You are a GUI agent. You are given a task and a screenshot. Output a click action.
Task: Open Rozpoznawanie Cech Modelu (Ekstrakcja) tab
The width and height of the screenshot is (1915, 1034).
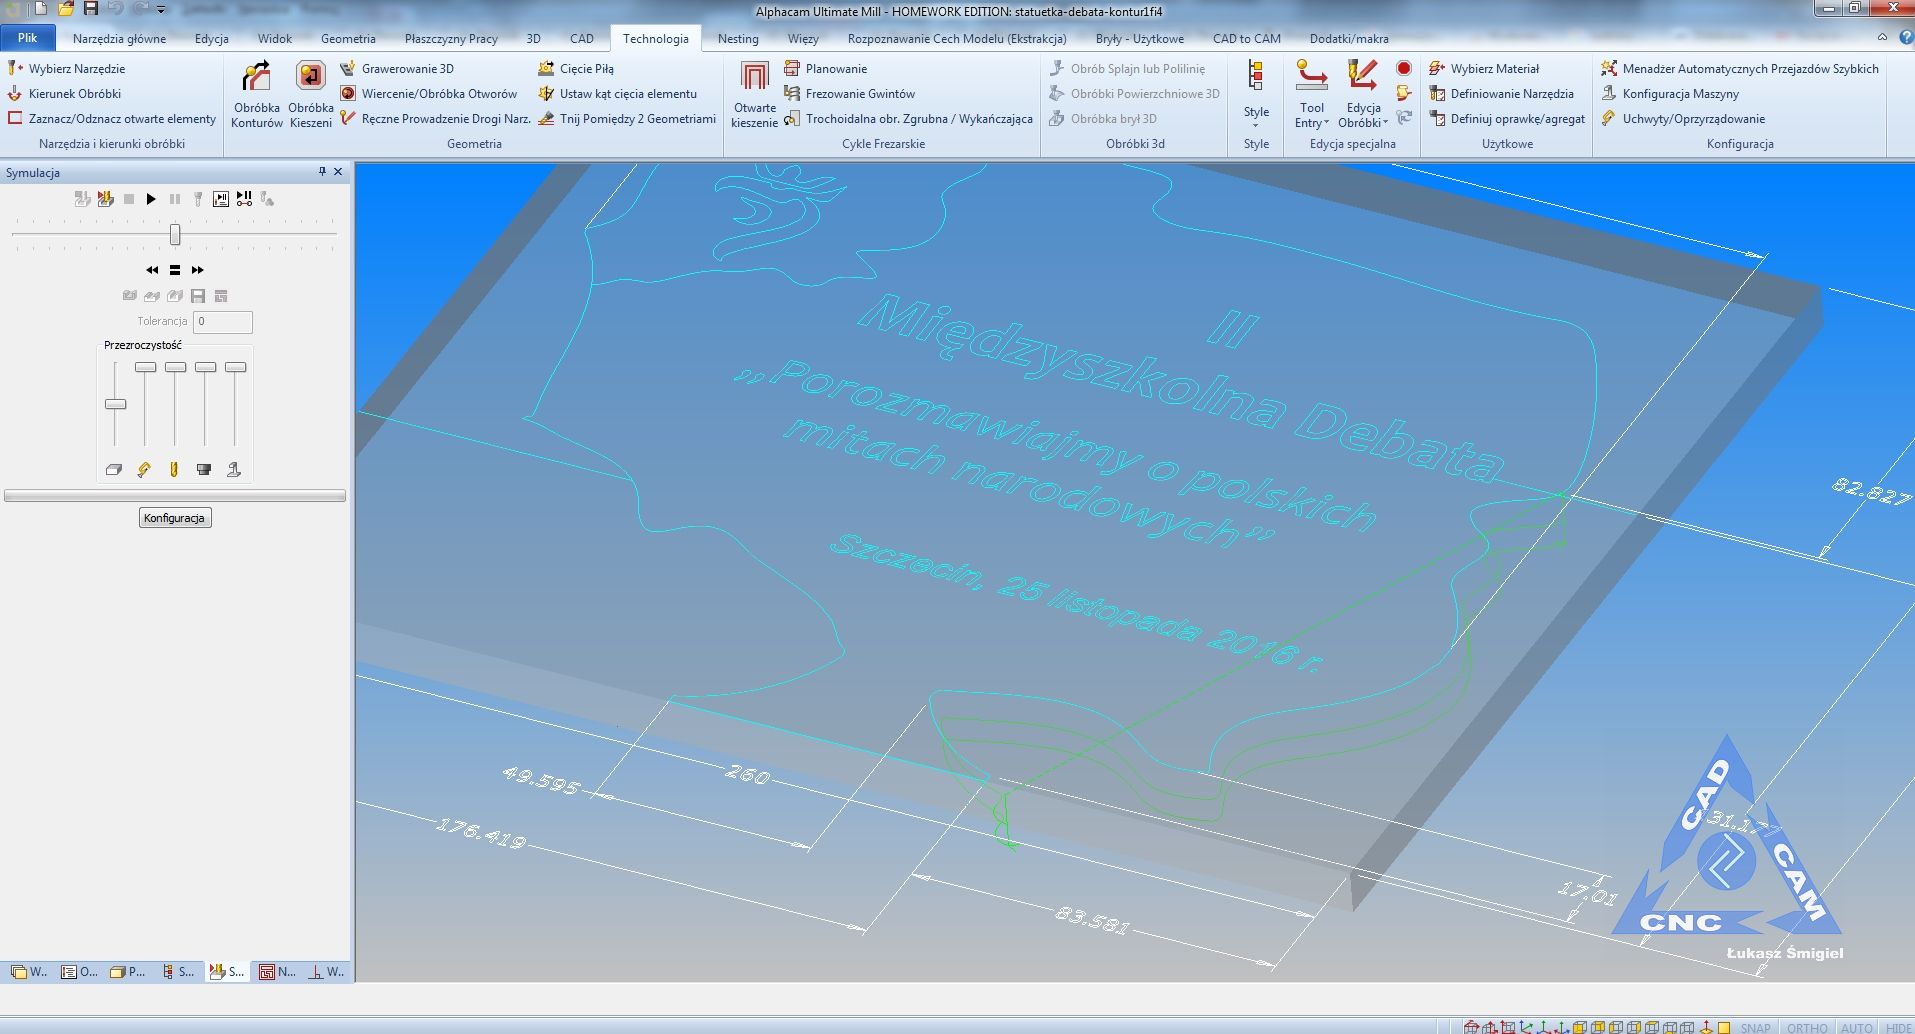[x=957, y=38]
